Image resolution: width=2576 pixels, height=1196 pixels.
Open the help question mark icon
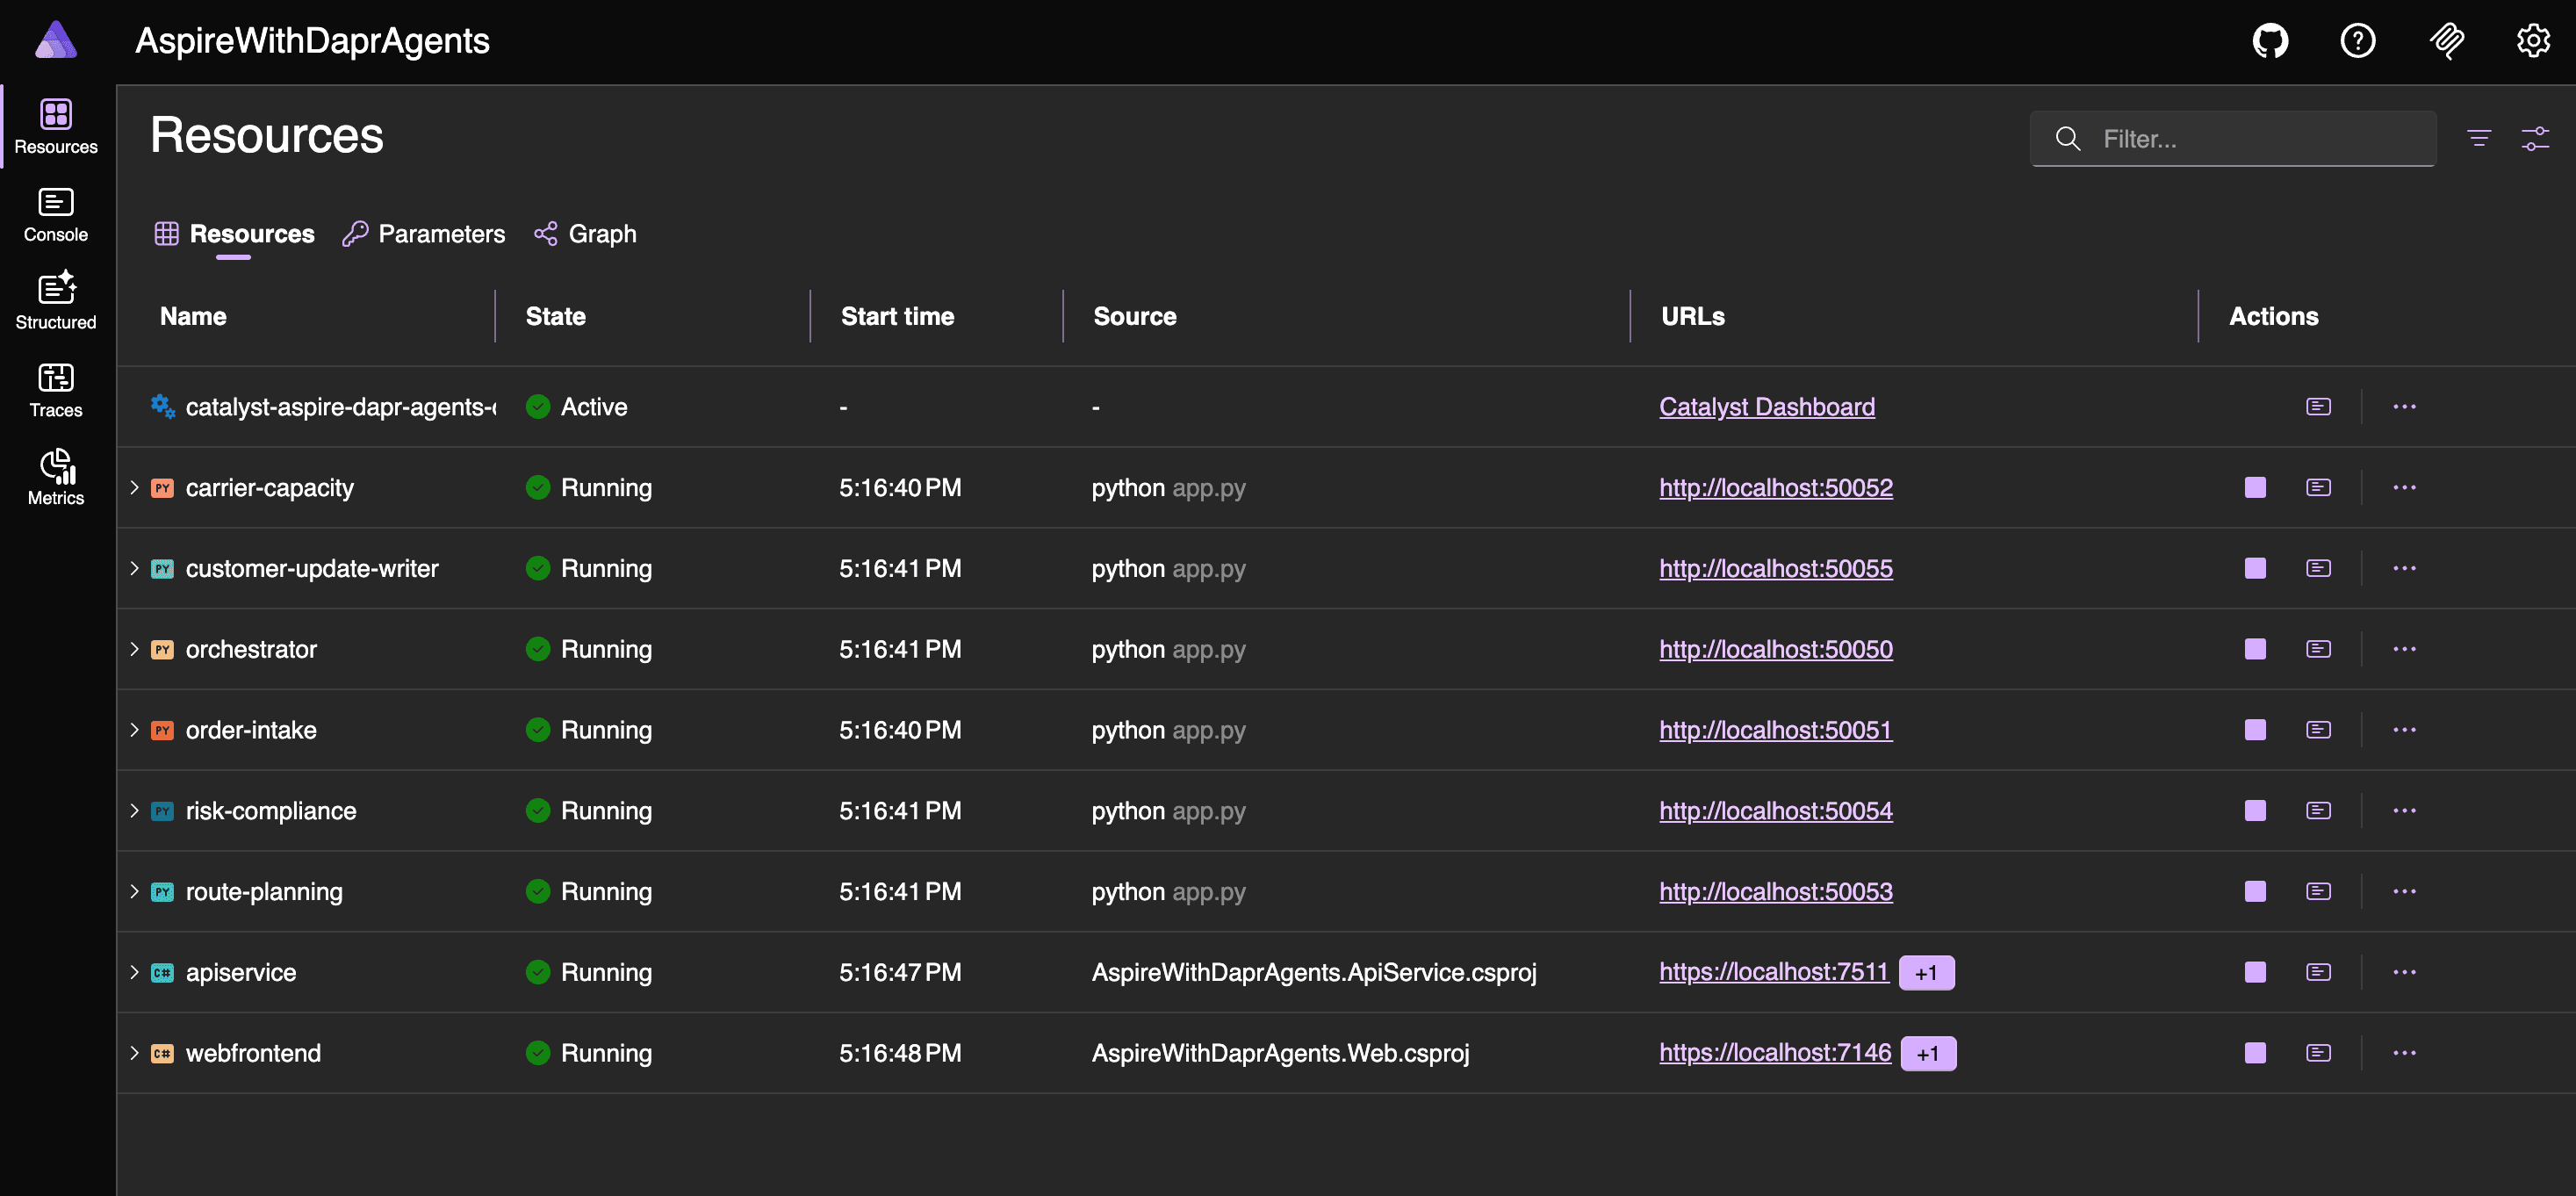[x=2357, y=41]
